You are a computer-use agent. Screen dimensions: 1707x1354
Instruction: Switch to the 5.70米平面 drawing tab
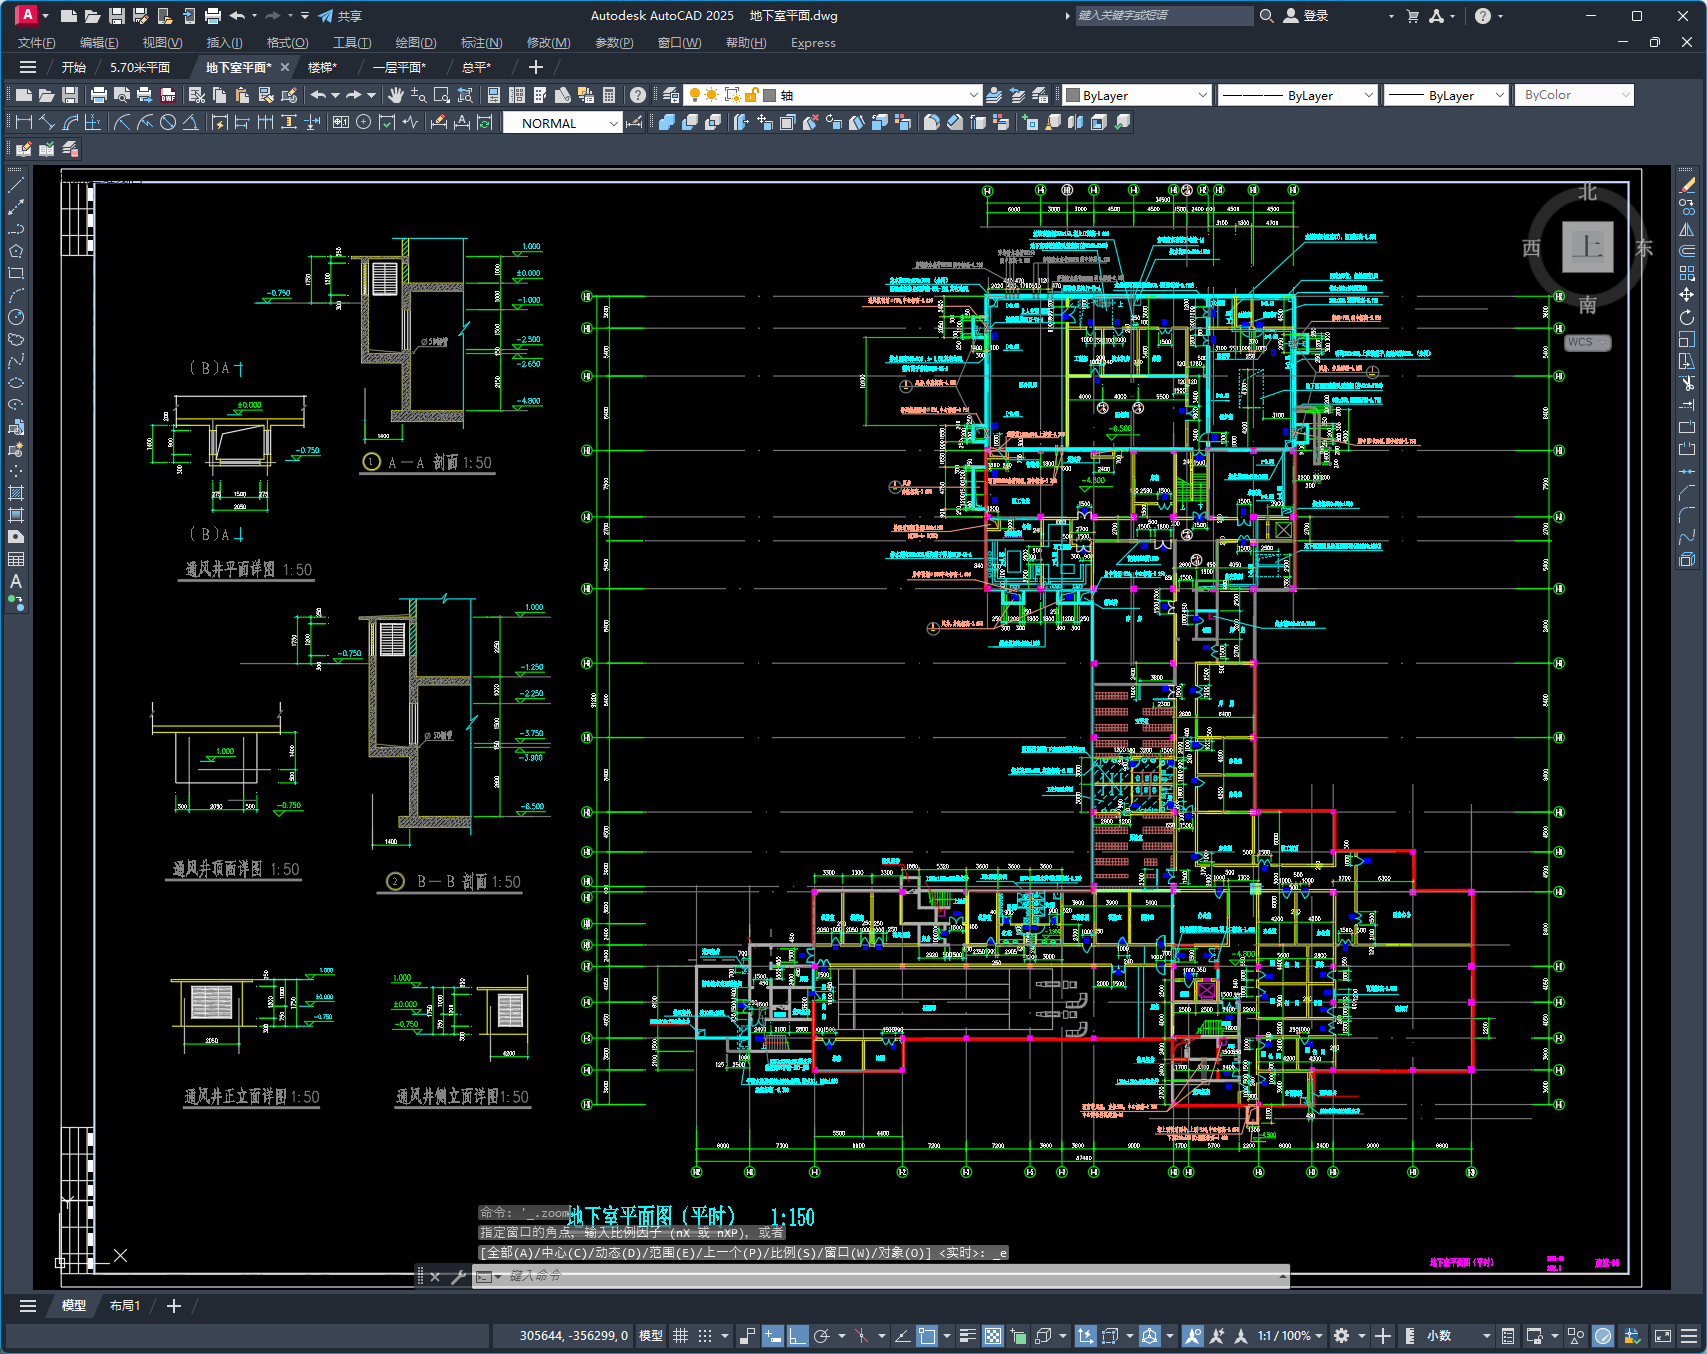coord(140,67)
